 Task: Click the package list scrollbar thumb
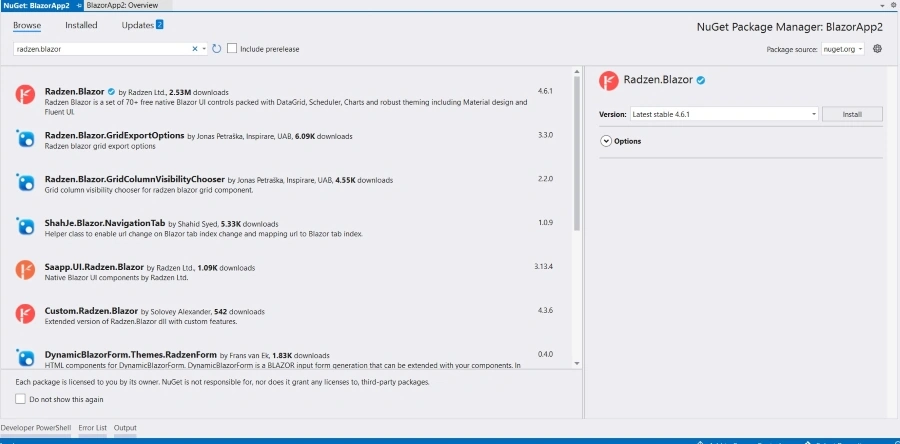[x=577, y=153]
